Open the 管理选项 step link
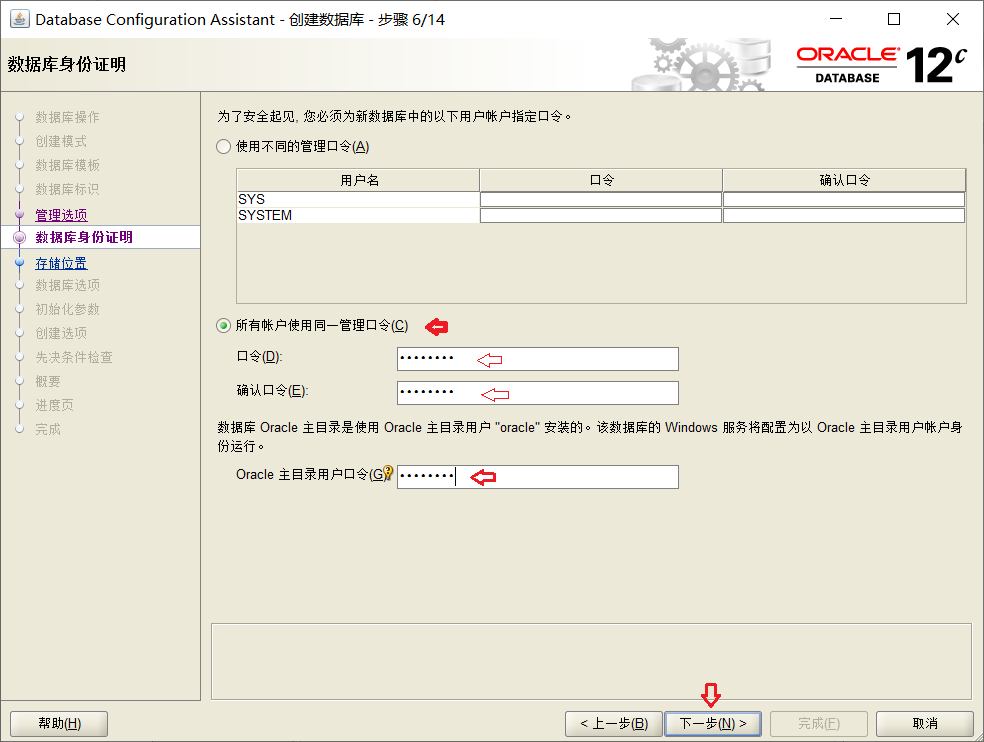This screenshot has height=742, width=984. [x=61, y=215]
